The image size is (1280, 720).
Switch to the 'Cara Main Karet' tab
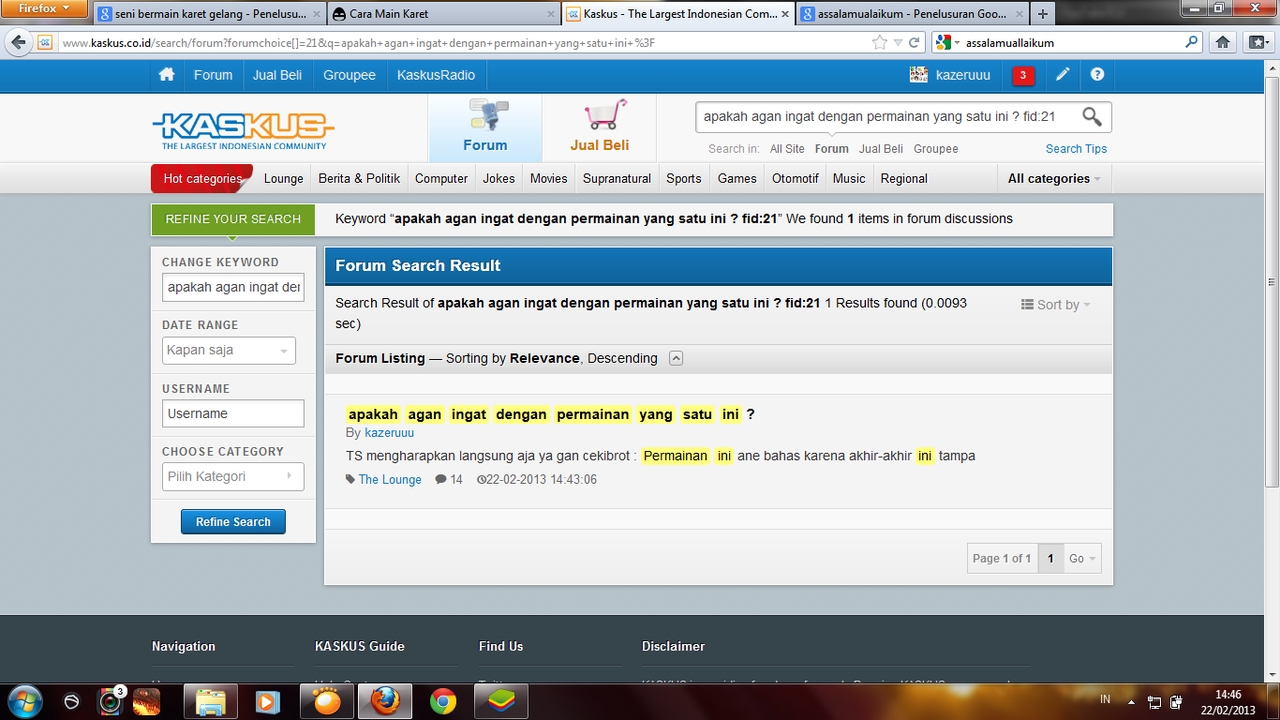pos(444,14)
